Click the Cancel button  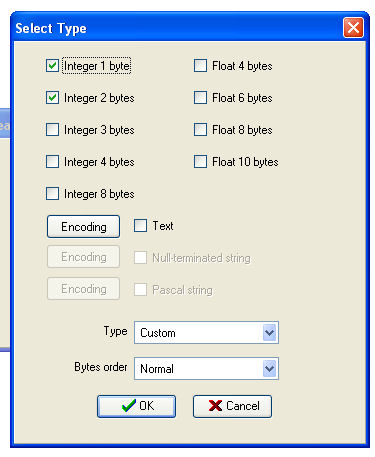[x=232, y=406]
